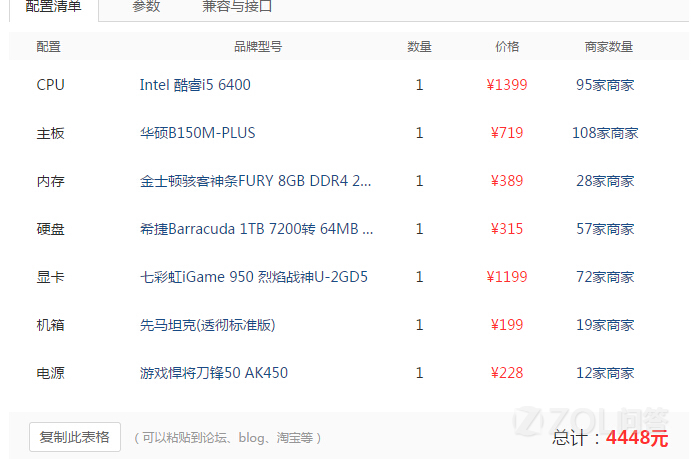Image resolution: width=691 pixels, height=459 pixels.
Task: Click the 4448元 total amount
Action: (637, 437)
